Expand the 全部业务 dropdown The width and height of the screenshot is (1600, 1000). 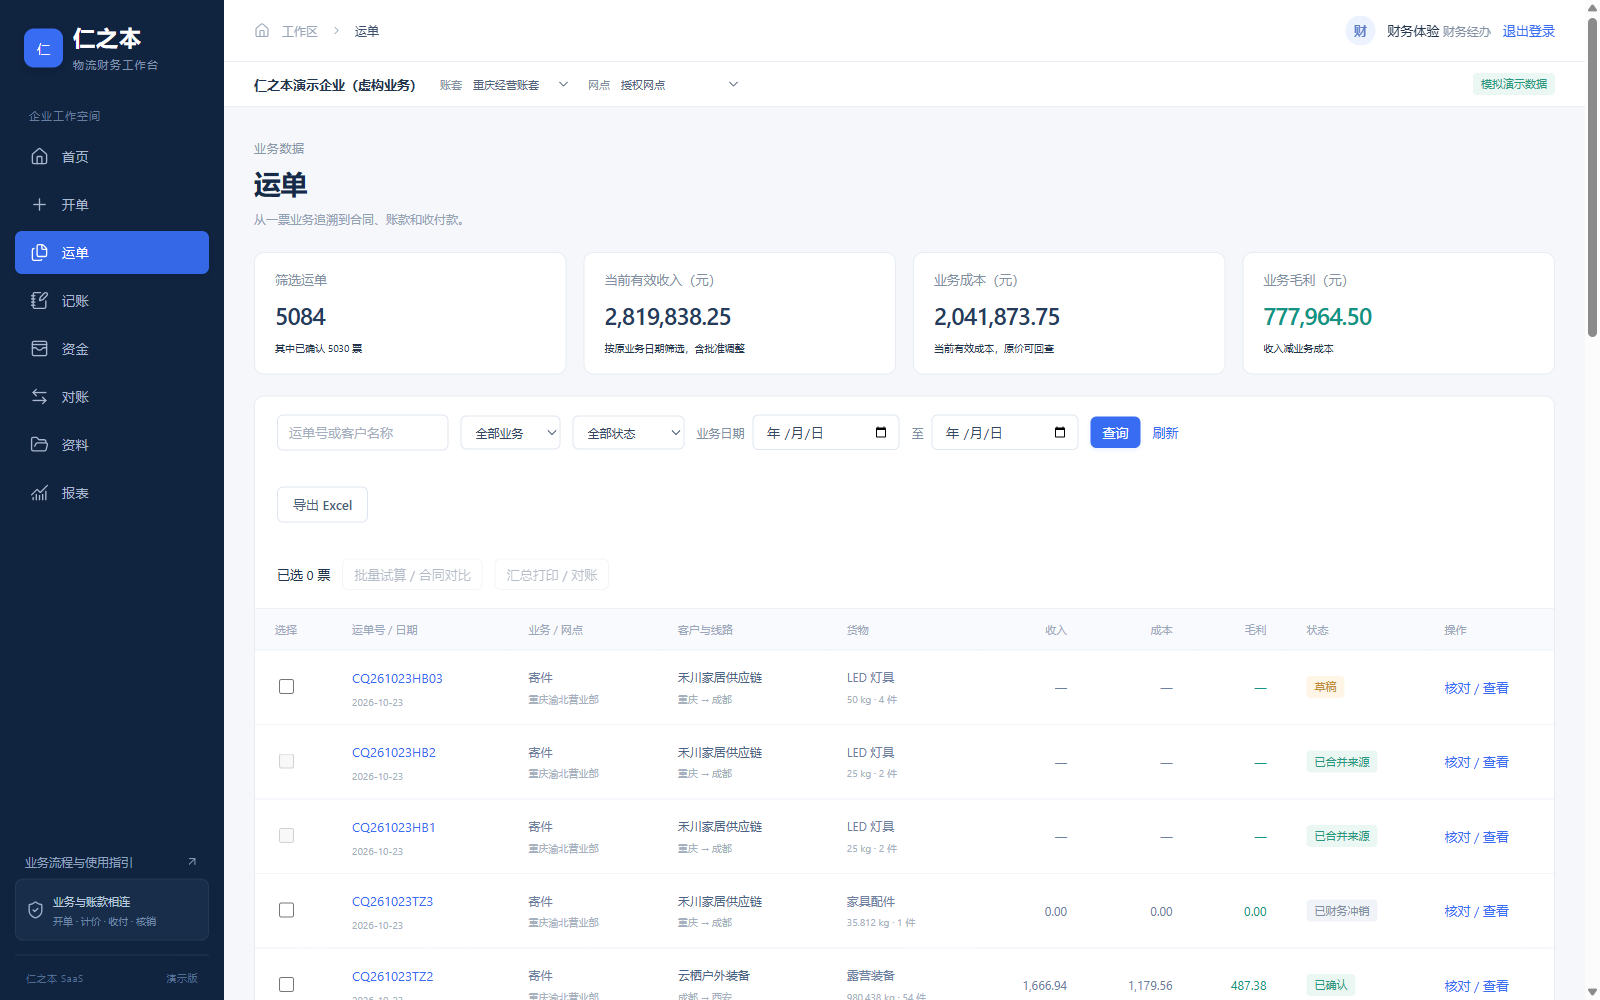click(x=510, y=433)
